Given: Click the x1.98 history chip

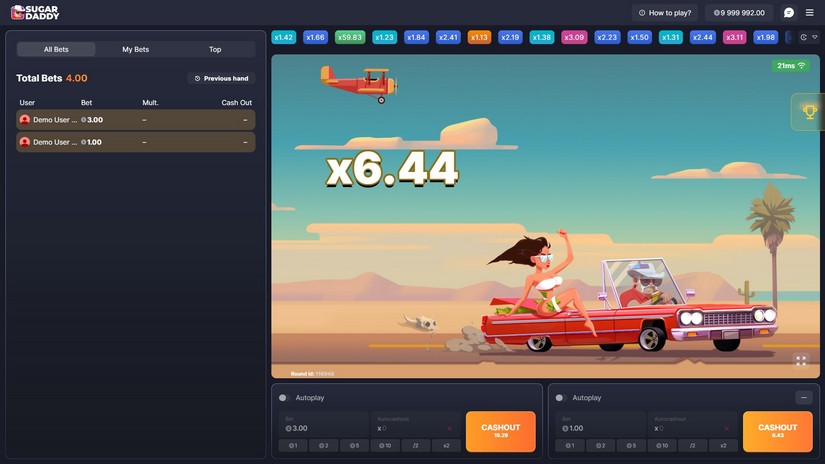Looking at the screenshot, I should click(x=766, y=37).
